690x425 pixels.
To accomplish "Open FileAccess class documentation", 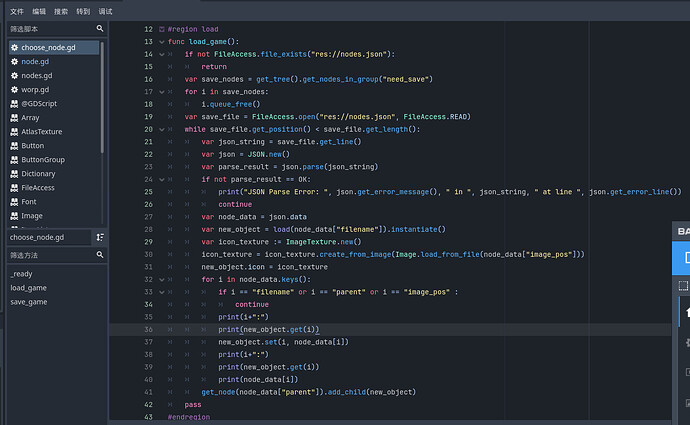I will click(x=38, y=188).
